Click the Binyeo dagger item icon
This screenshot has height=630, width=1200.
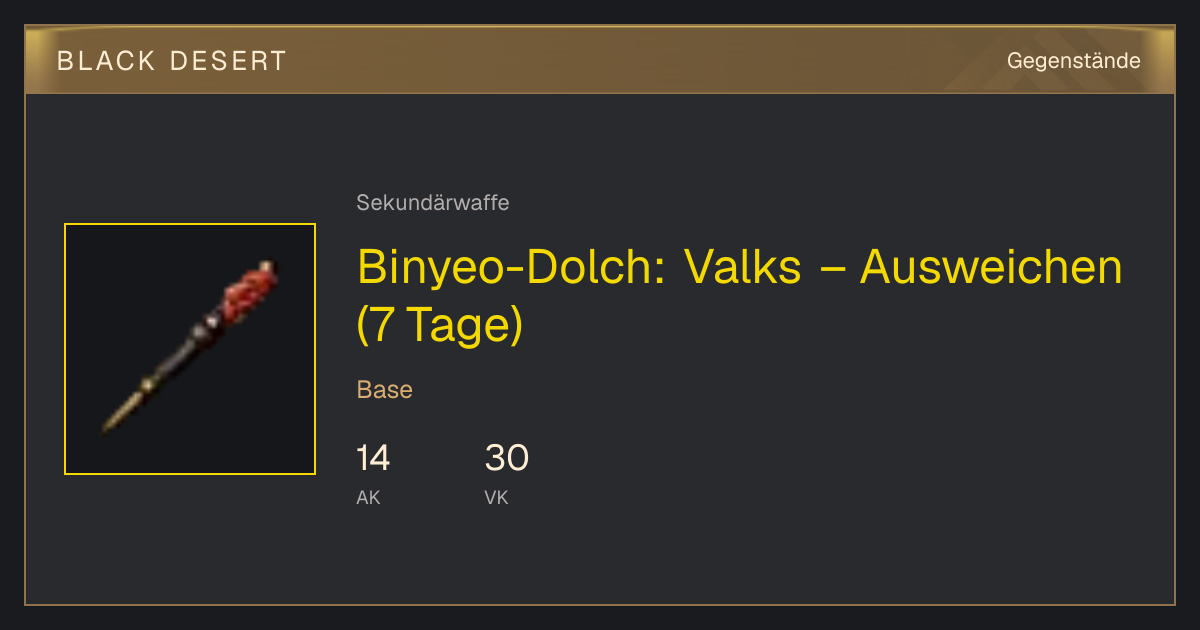coord(190,349)
